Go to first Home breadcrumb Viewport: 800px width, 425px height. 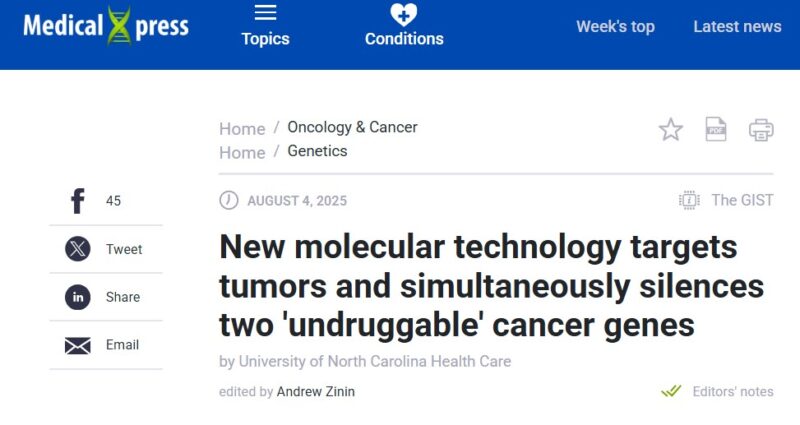click(242, 129)
